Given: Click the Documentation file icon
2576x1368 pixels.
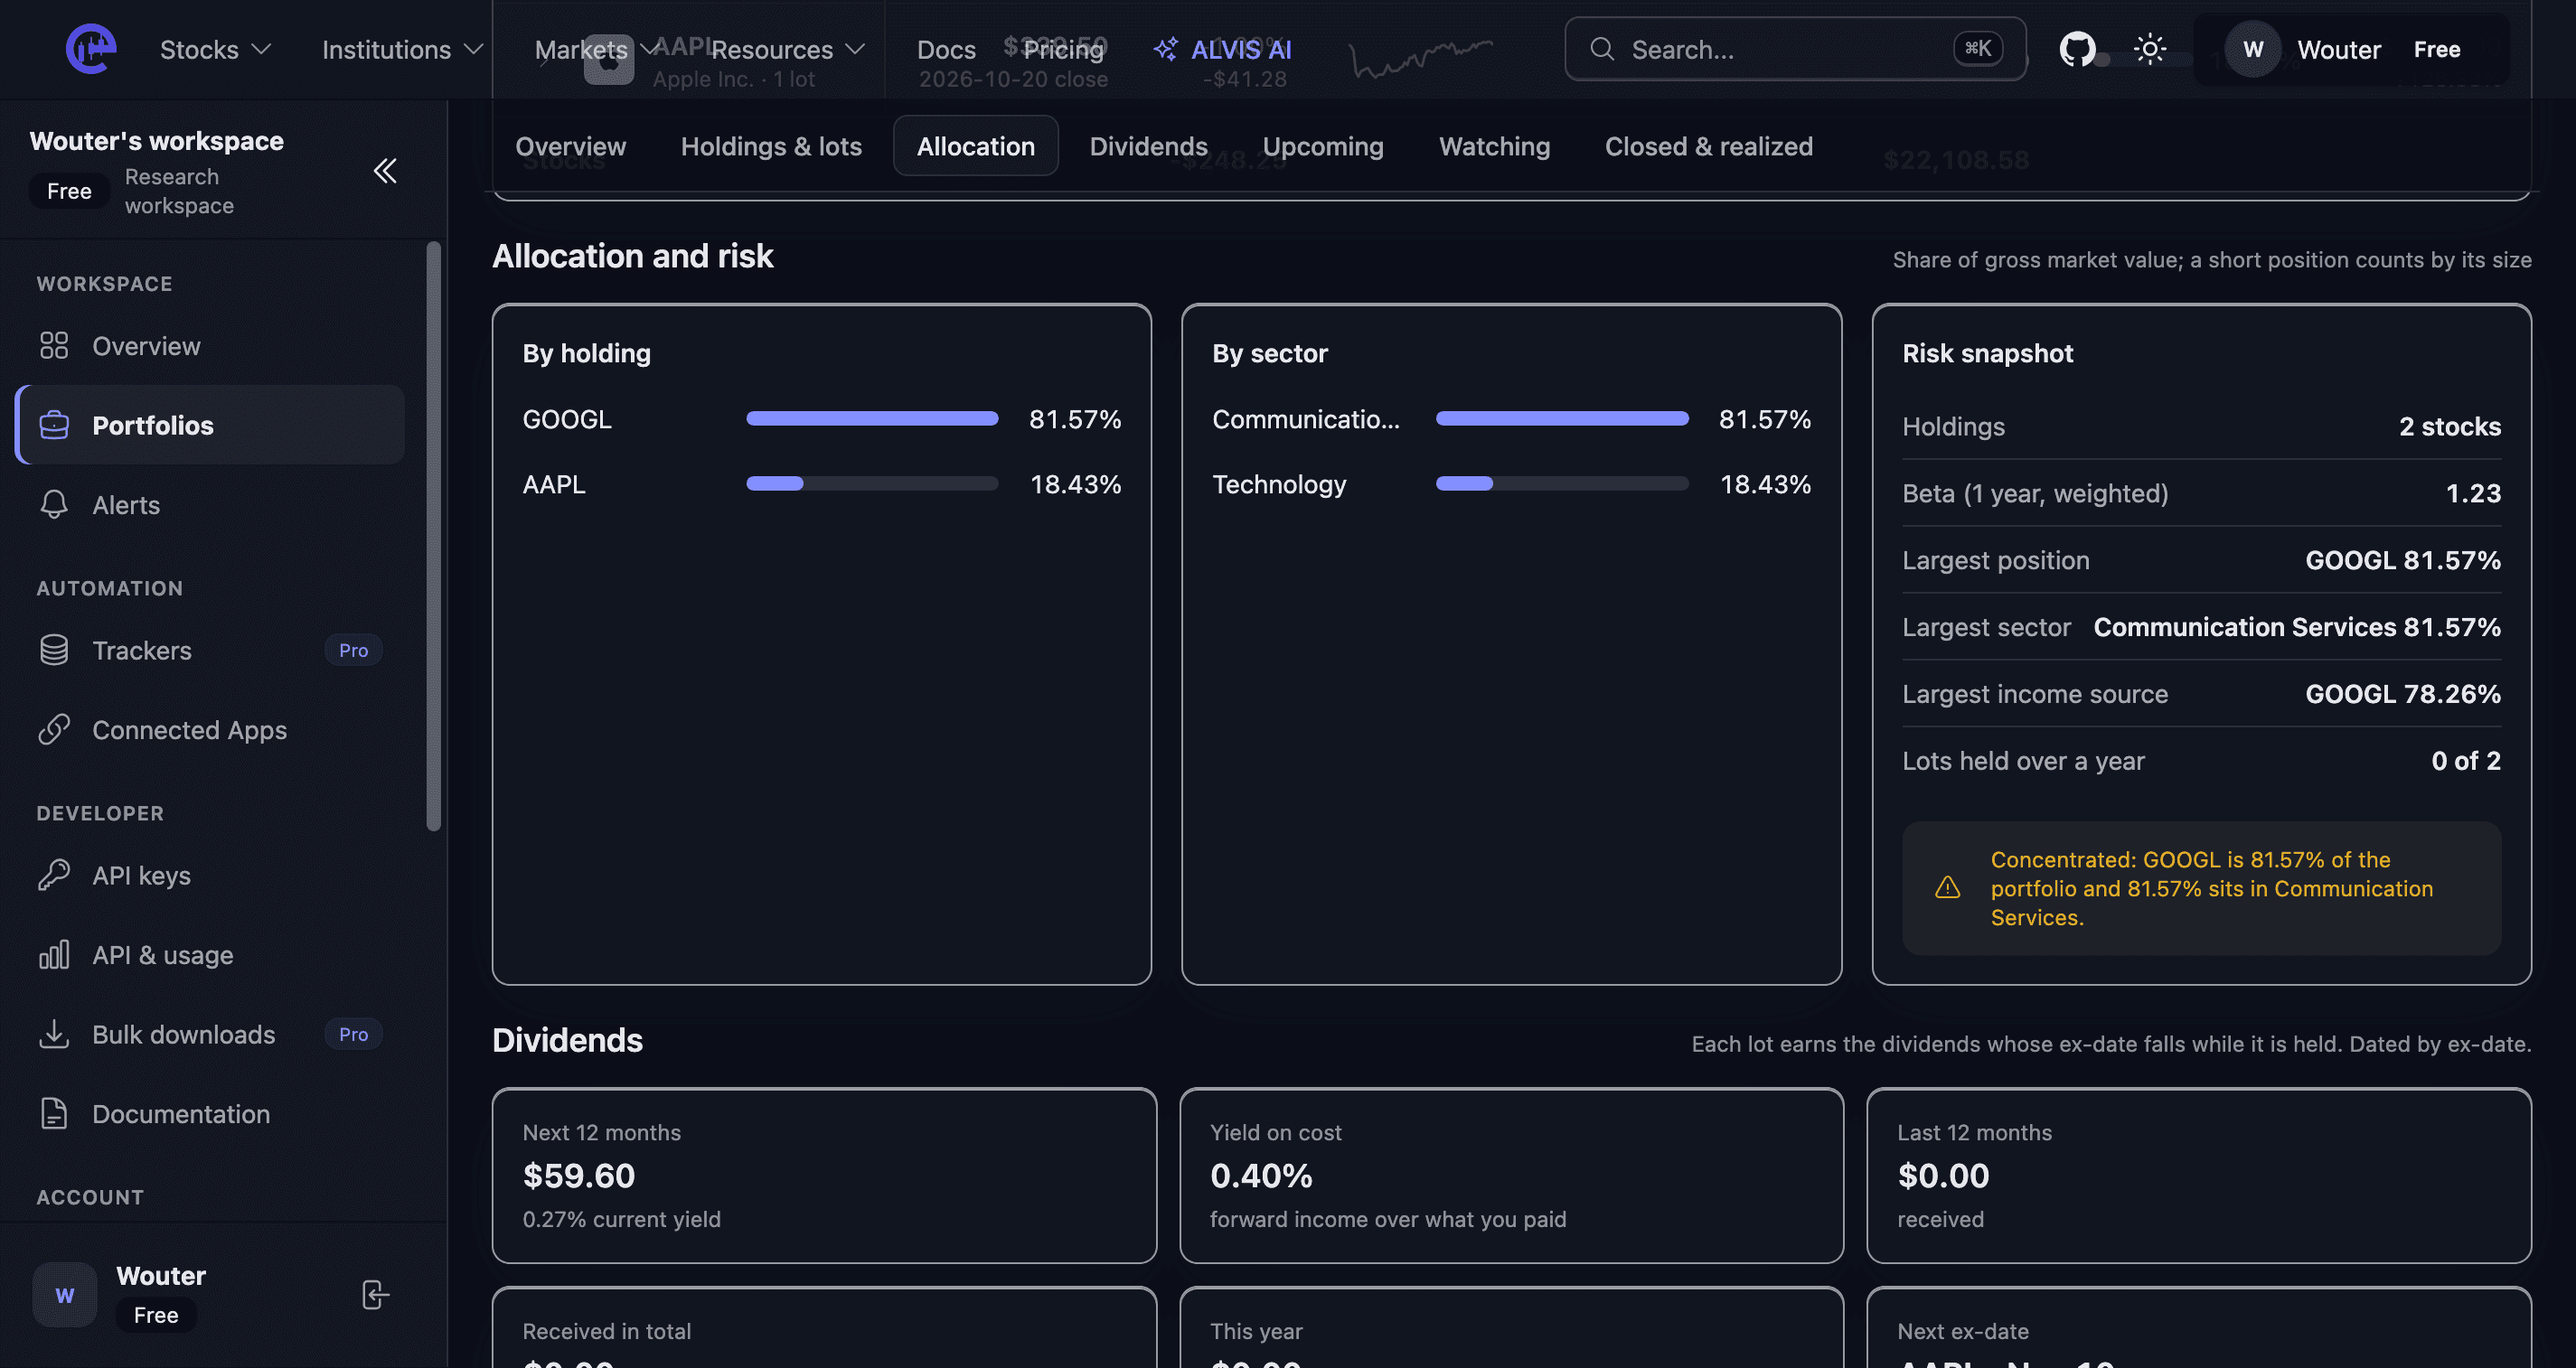Looking at the screenshot, I should 54,1114.
